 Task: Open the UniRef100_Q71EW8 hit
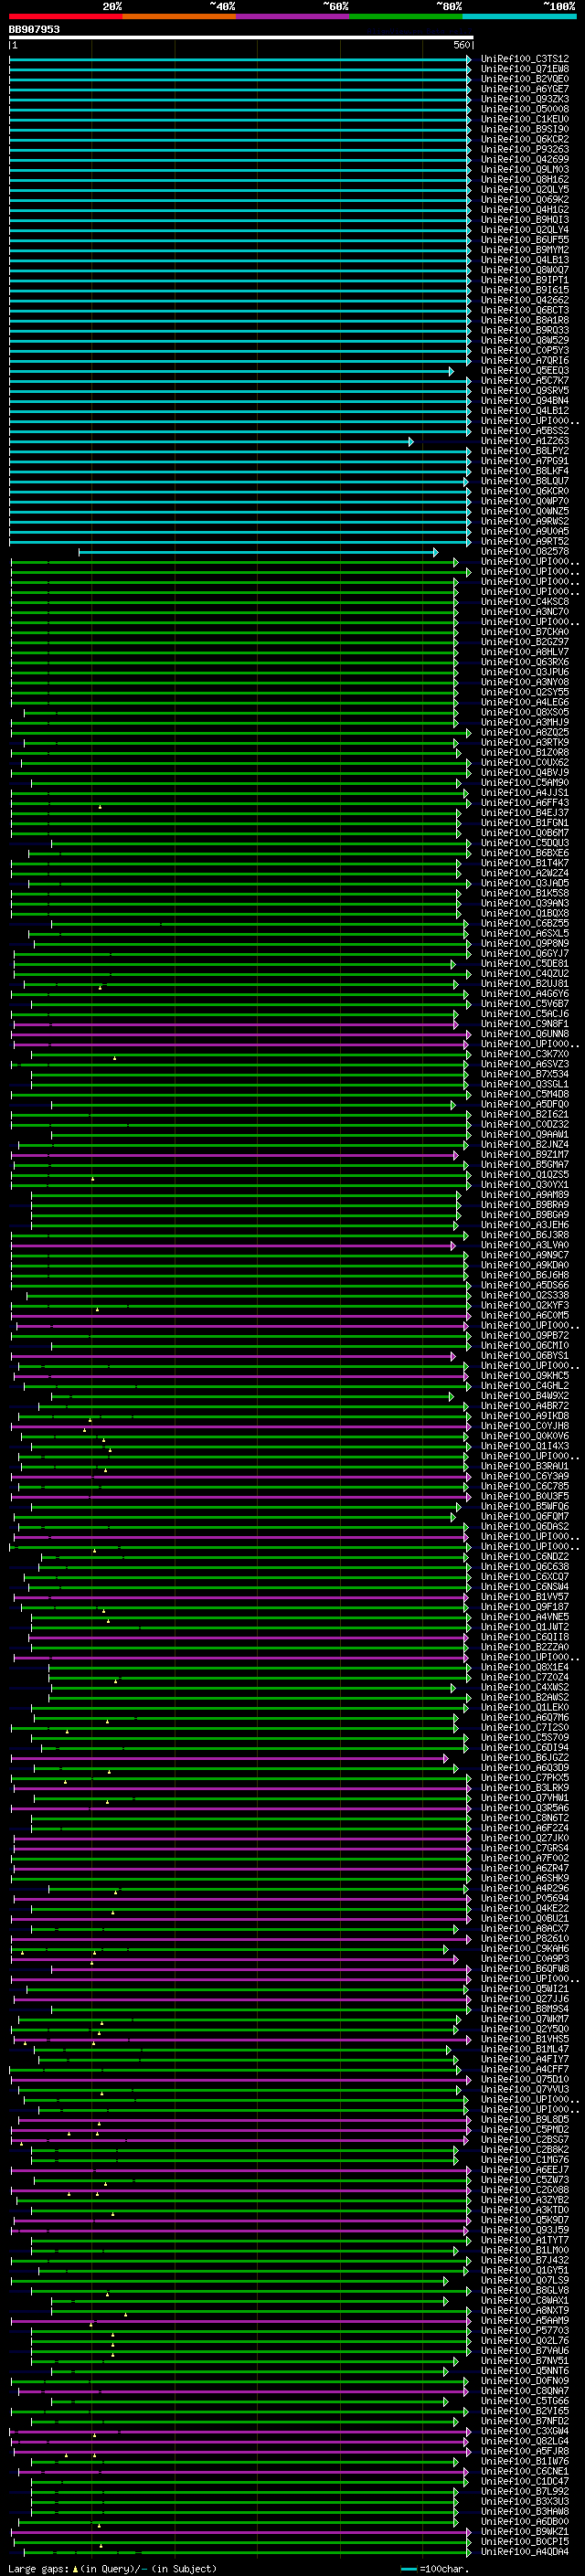pyautogui.click(x=525, y=69)
